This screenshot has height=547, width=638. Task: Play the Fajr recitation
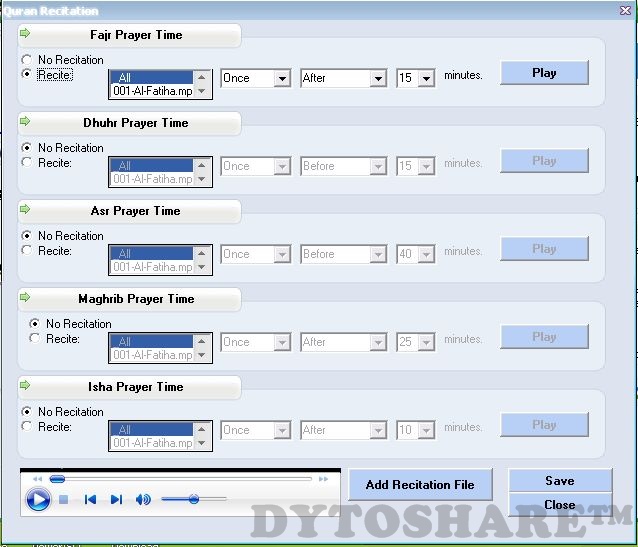tap(544, 73)
